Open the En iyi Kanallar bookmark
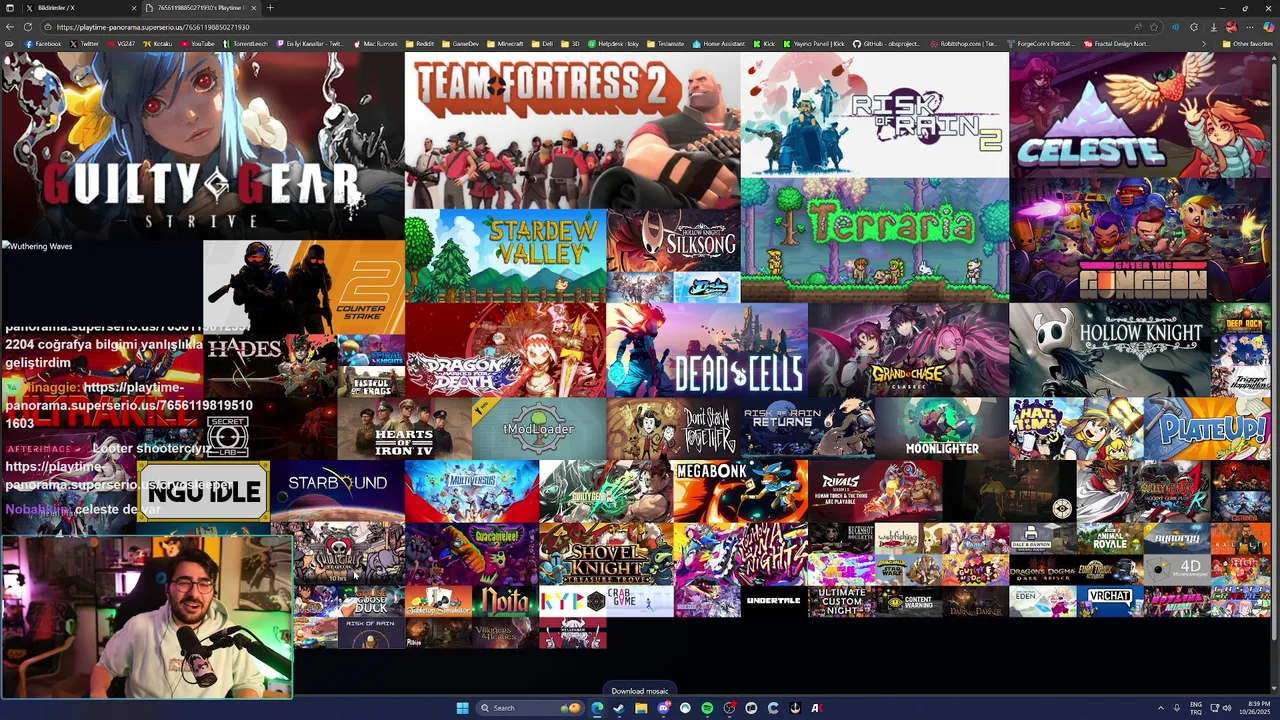Screen dimensions: 1280x720 point(311,44)
